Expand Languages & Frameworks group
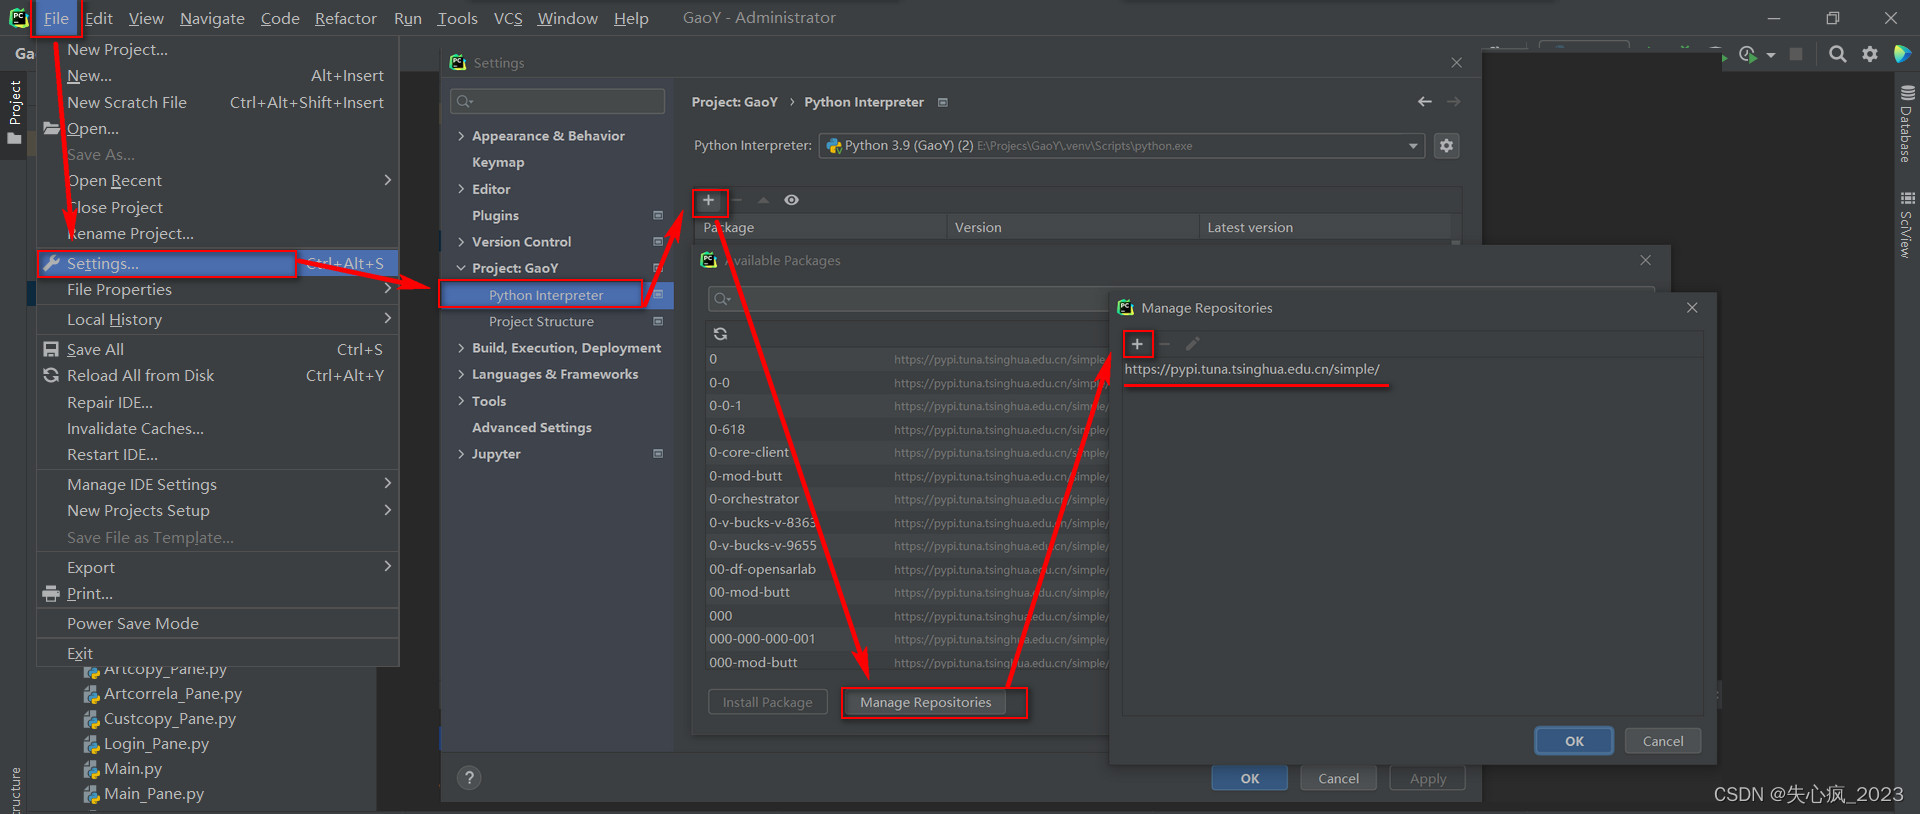 [461, 374]
